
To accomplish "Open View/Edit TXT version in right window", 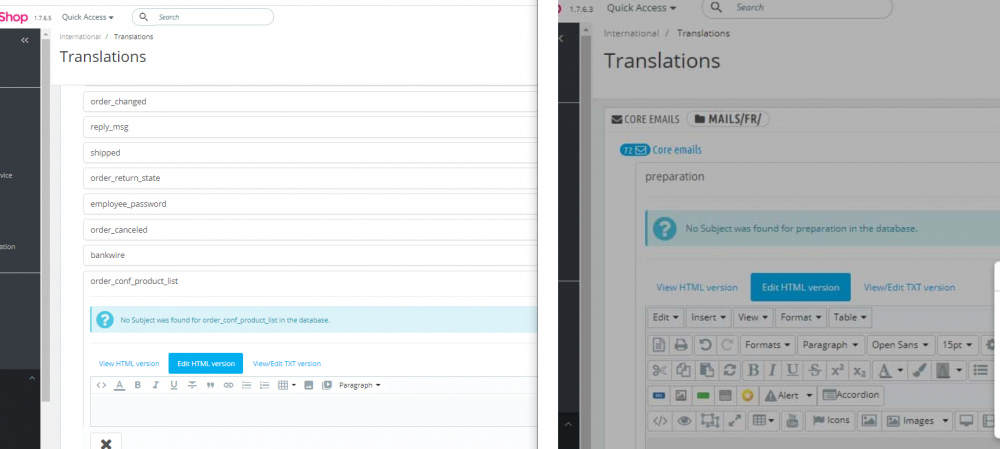I will tap(909, 288).
